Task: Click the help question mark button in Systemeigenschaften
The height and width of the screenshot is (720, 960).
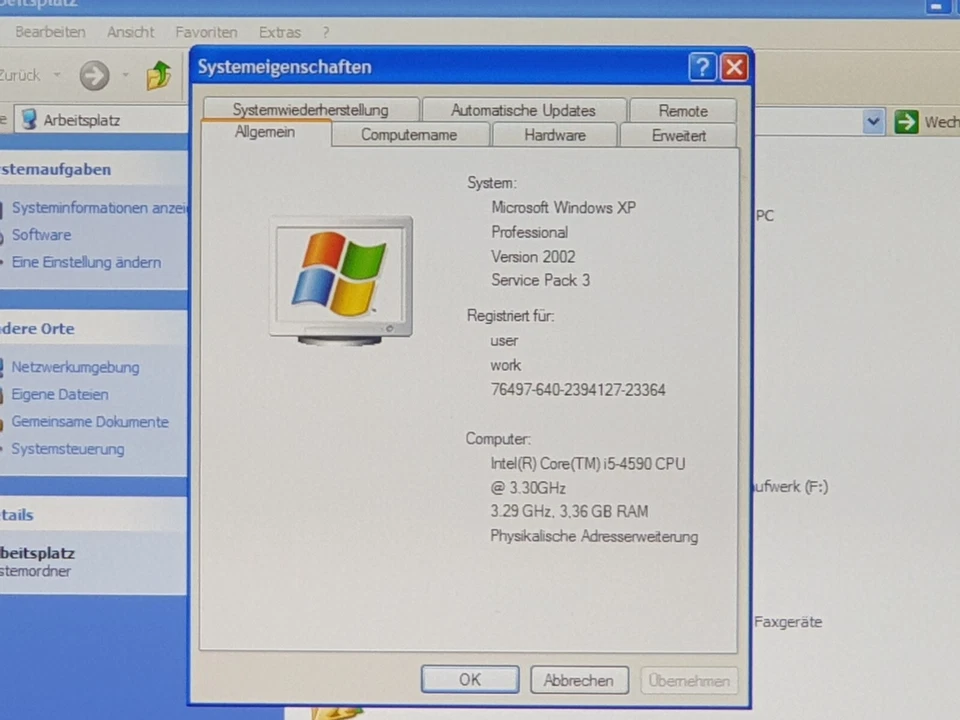Action: [x=702, y=67]
